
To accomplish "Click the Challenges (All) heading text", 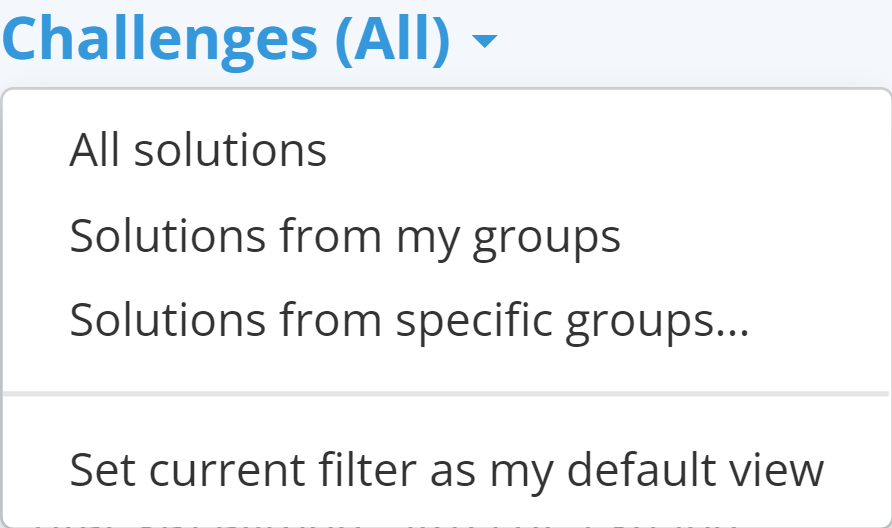I will click(226, 40).
